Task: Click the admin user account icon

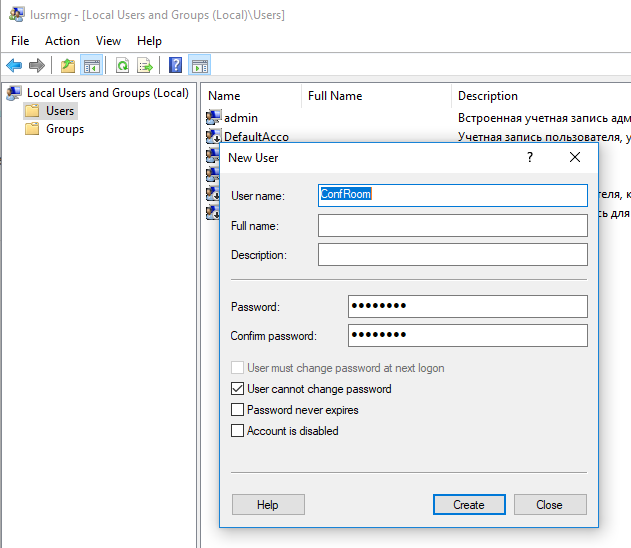Action: [214, 117]
